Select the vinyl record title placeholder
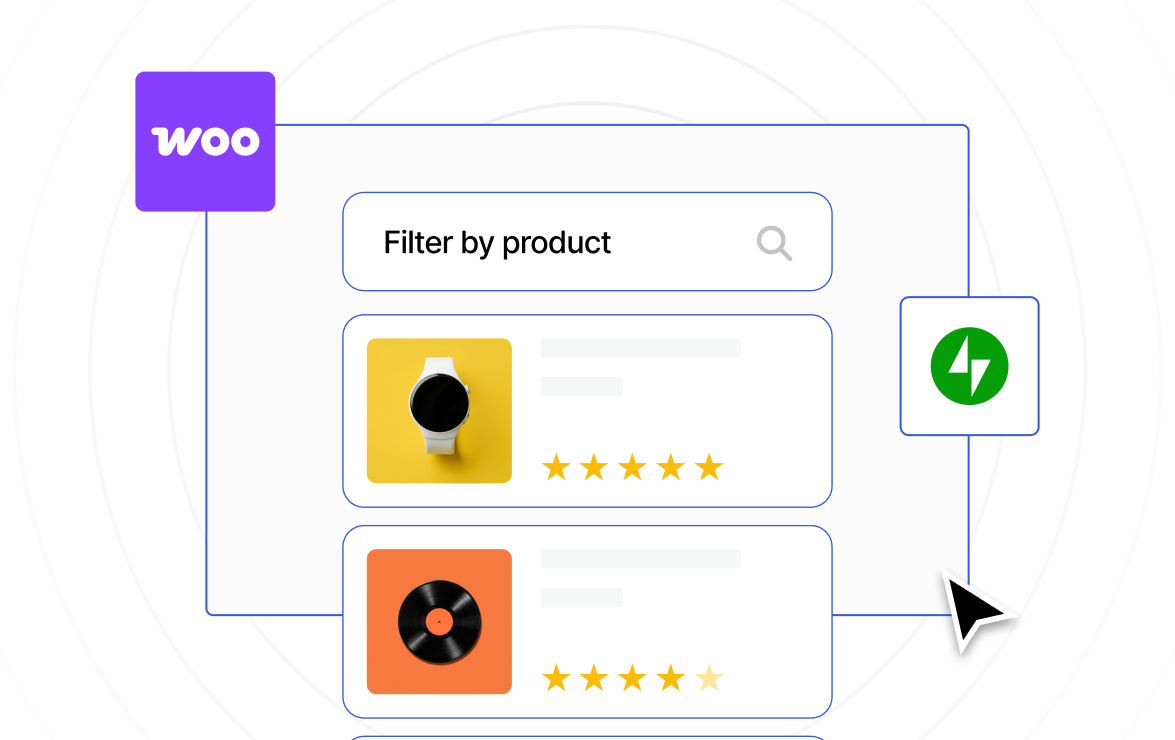 (x=641, y=559)
